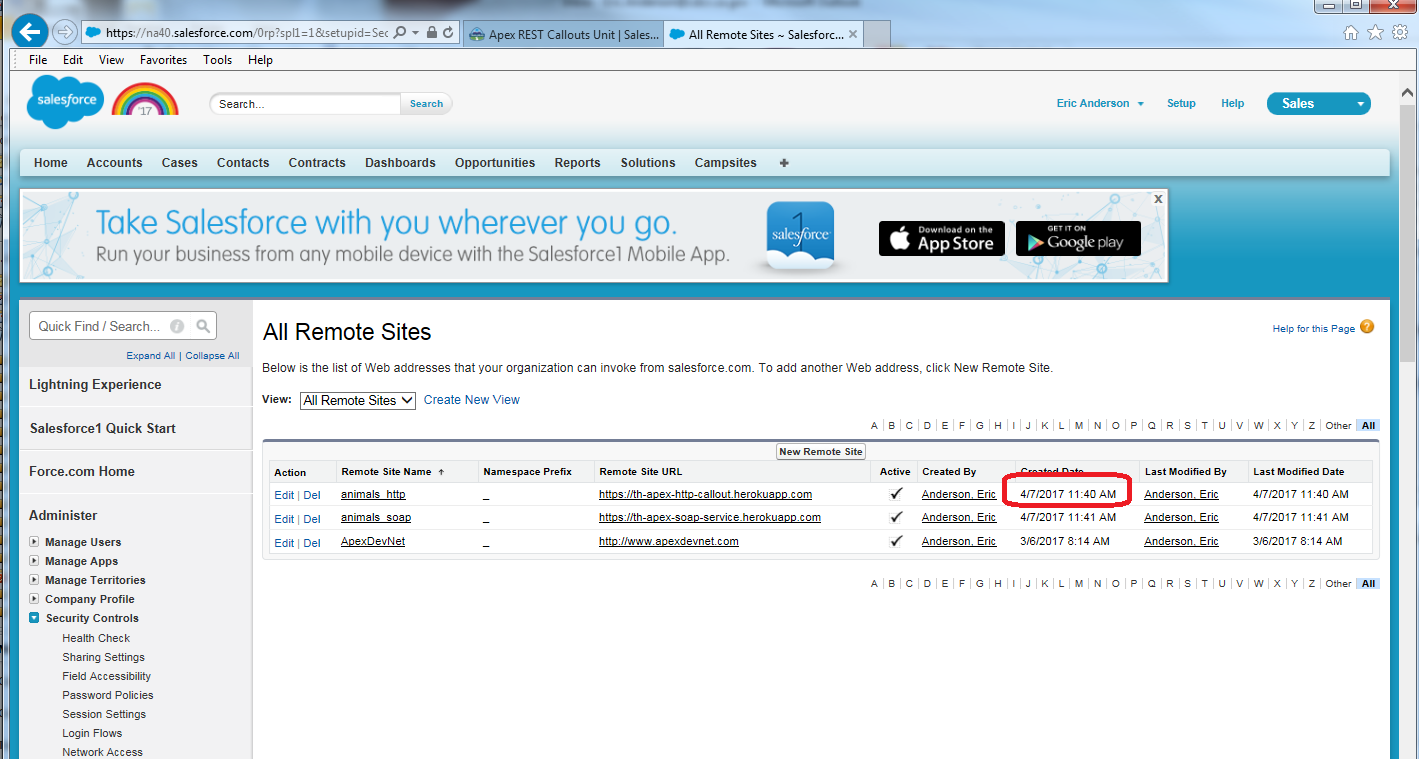Click the Expand All link in sidebar

coord(151,356)
